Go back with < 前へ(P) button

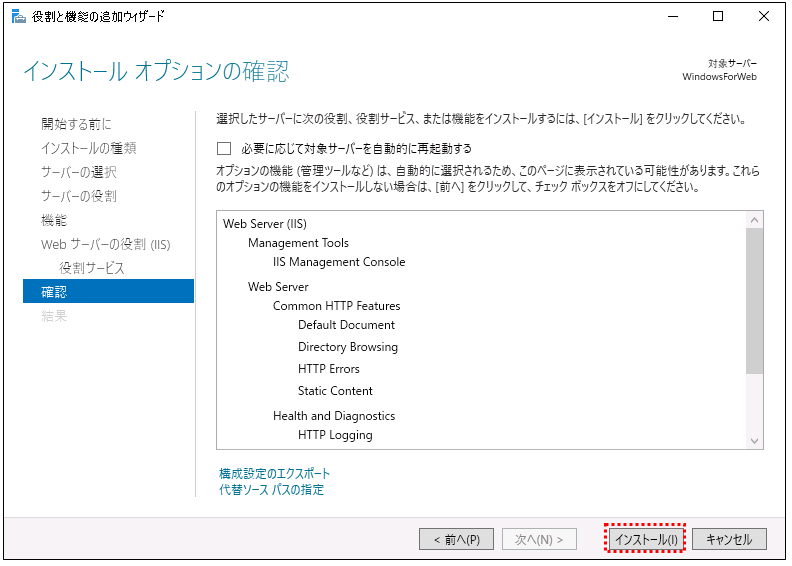456,539
